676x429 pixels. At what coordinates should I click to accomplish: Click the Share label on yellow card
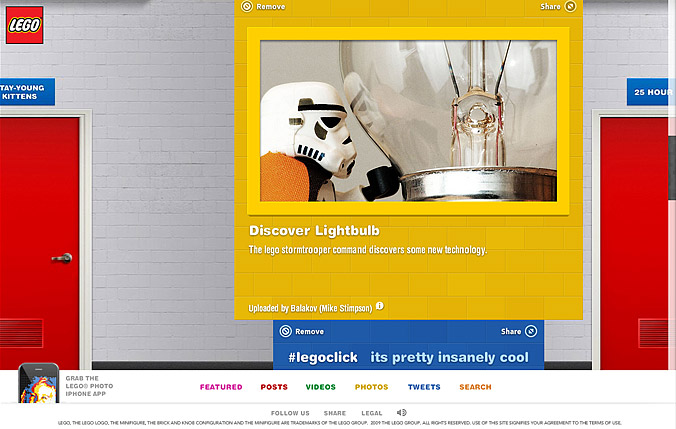click(x=550, y=6)
